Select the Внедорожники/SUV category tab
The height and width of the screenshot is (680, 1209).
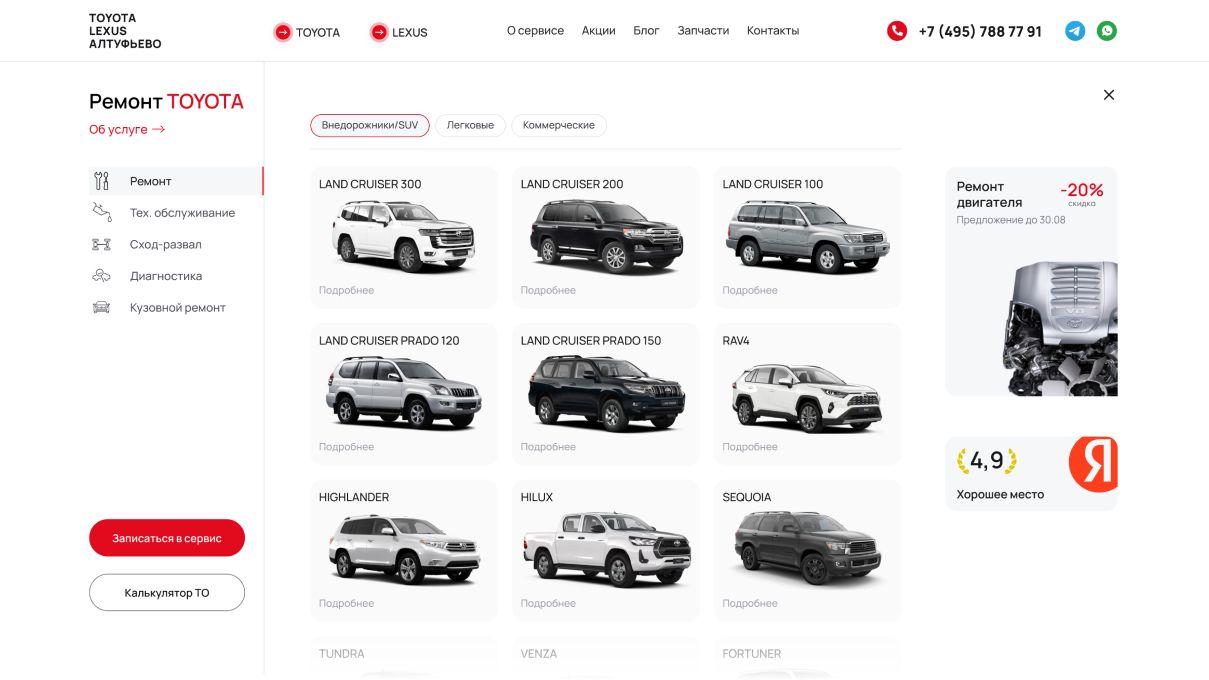370,125
